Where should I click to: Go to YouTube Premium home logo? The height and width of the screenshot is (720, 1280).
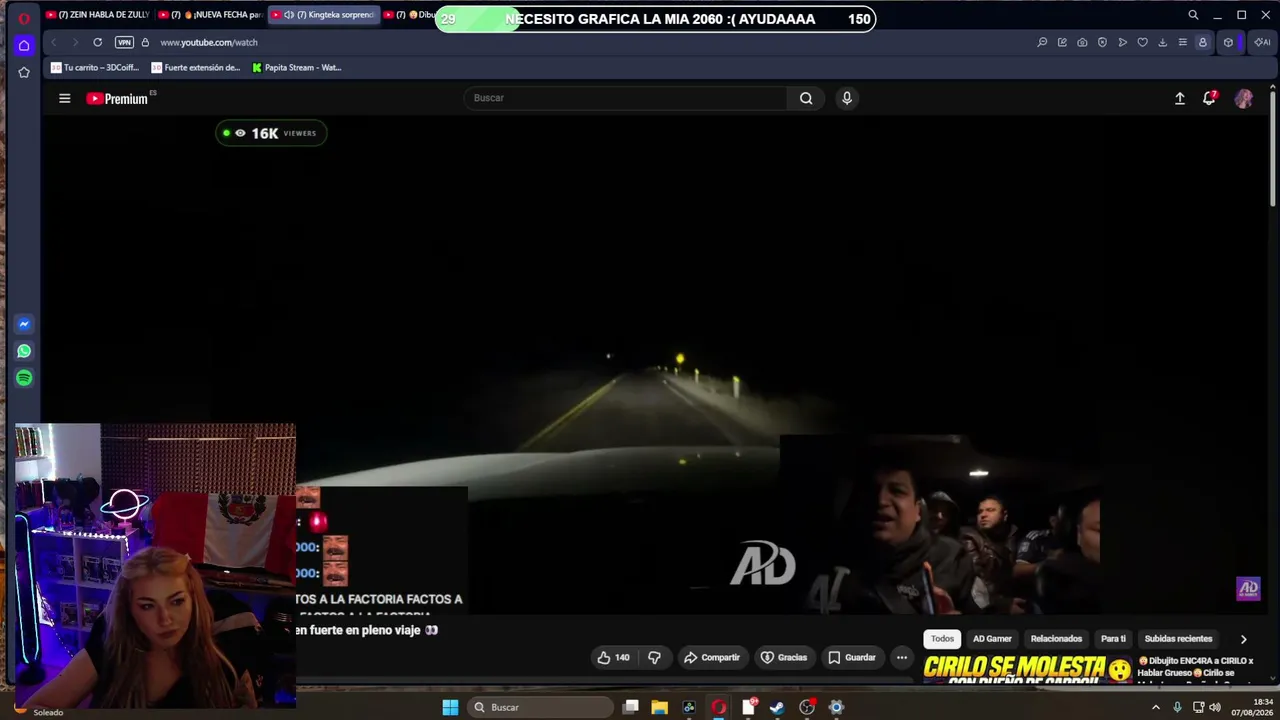click(x=117, y=98)
